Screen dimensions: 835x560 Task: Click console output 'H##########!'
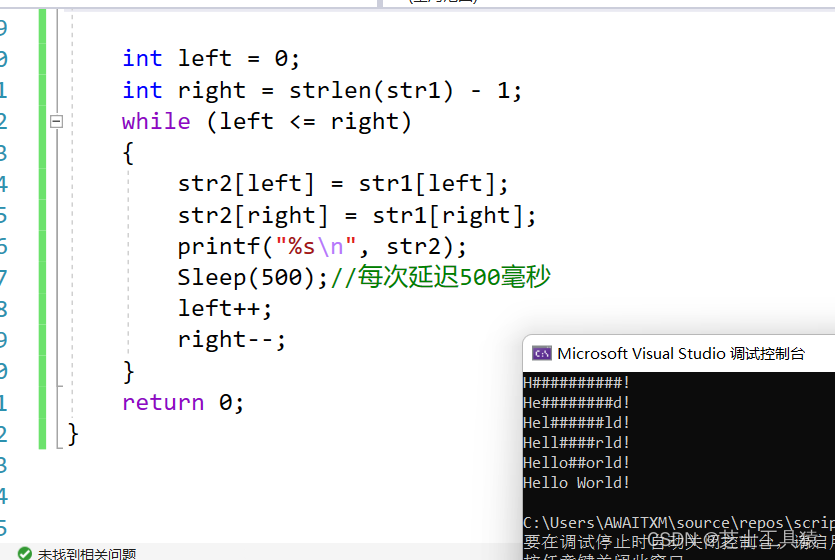[x=576, y=383]
